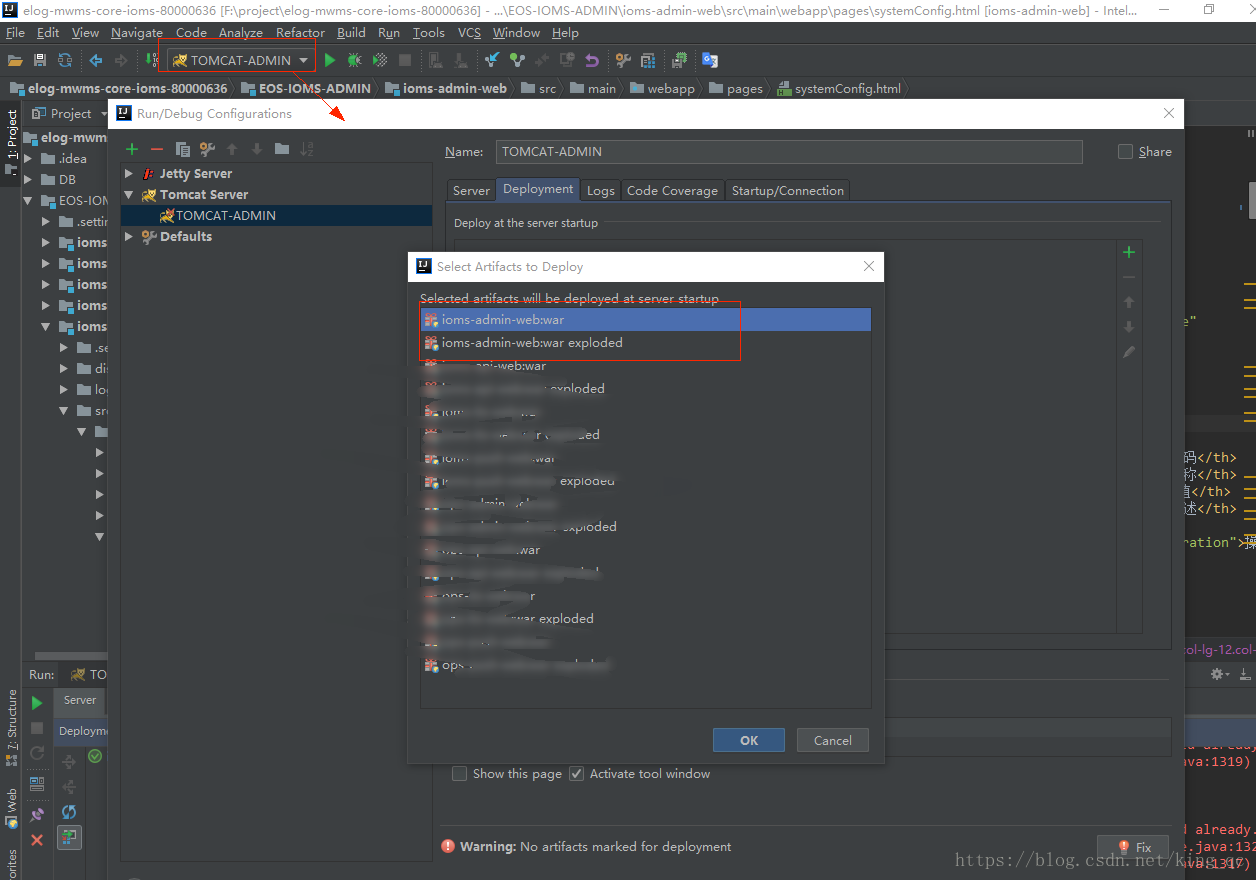
Task: Open the Analyze menu
Action: click(x=241, y=32)
